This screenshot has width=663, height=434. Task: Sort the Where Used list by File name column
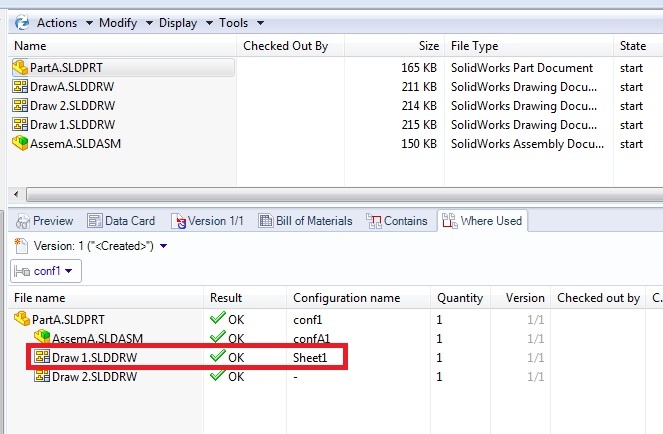106,298
